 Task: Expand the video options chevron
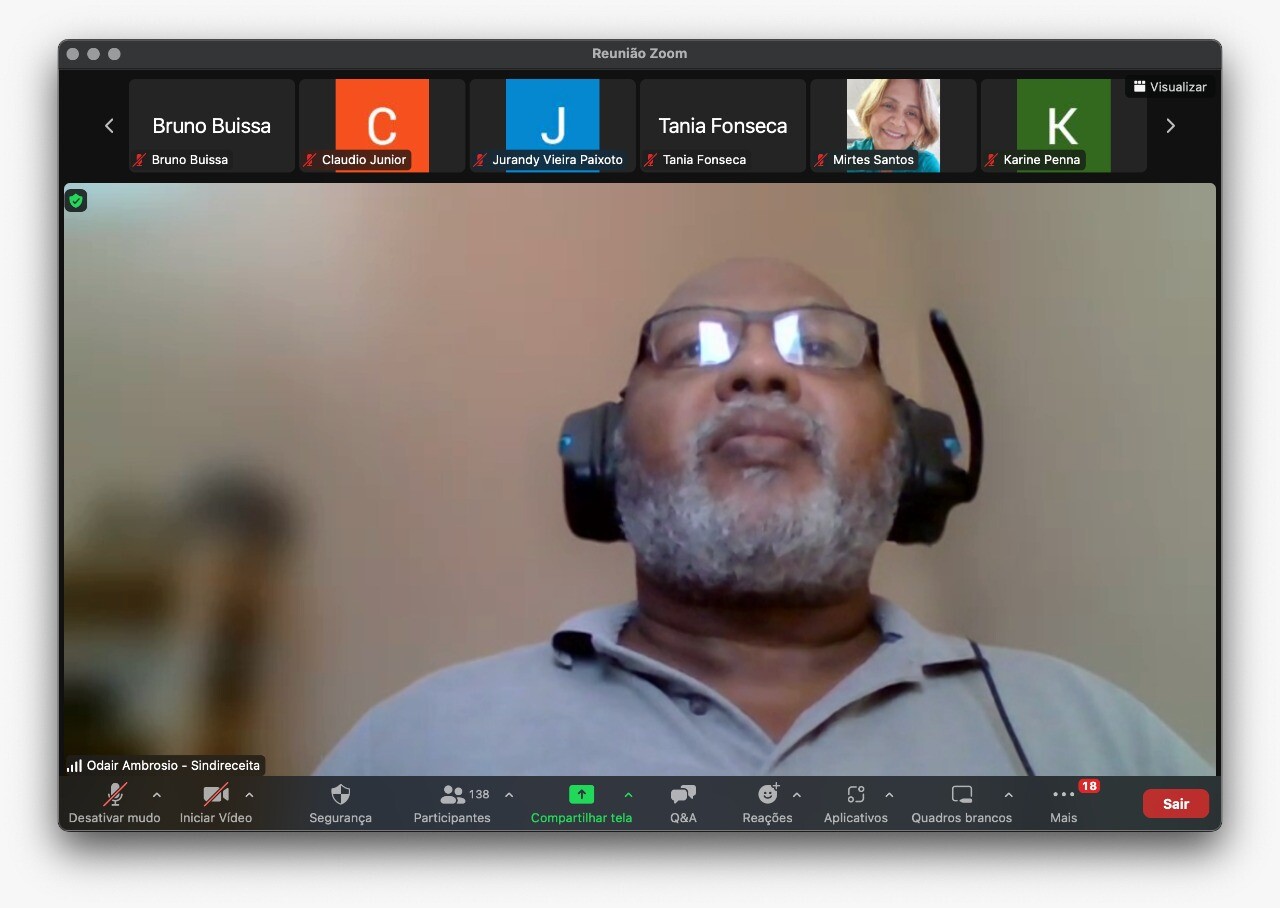(x=249, y=796)
